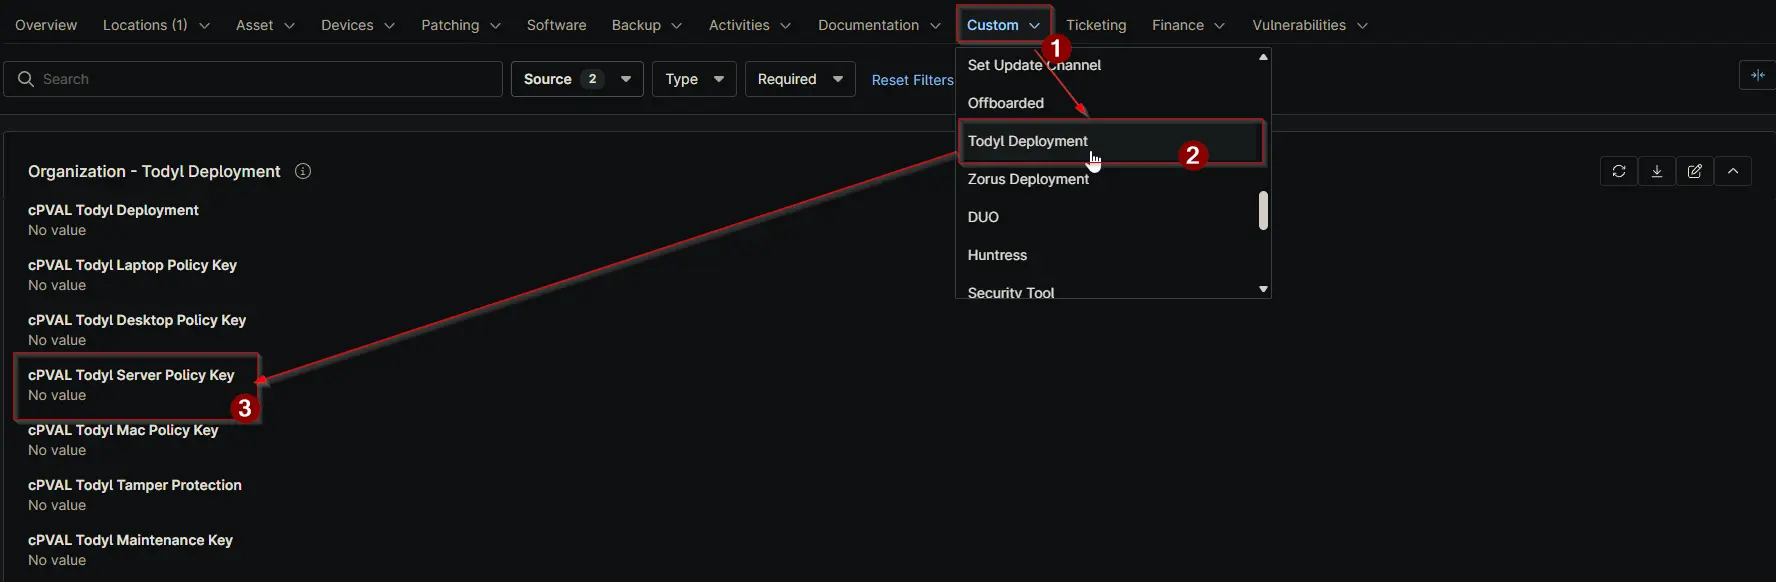The width and height of the screenshot is (1776, 582).
Task: Click the dropdown scroll up arrow
Action: [x=1263, y=57]
